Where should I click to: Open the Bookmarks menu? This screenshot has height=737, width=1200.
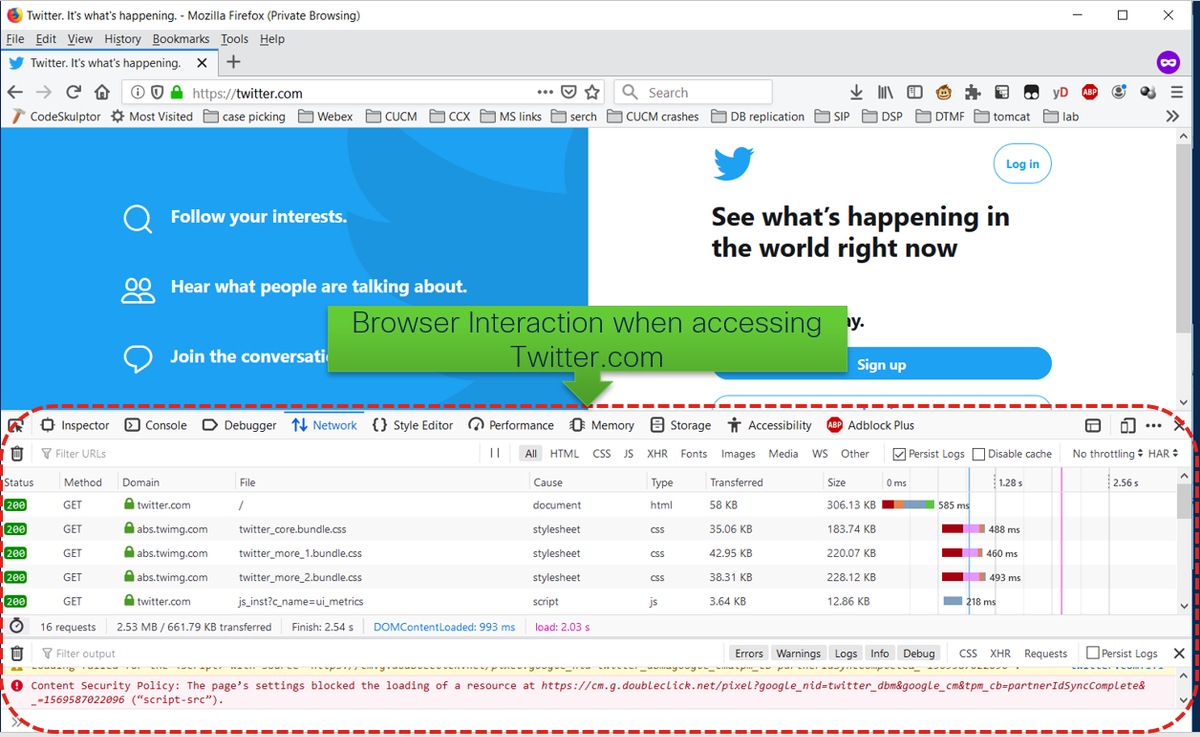click(181, 39)
